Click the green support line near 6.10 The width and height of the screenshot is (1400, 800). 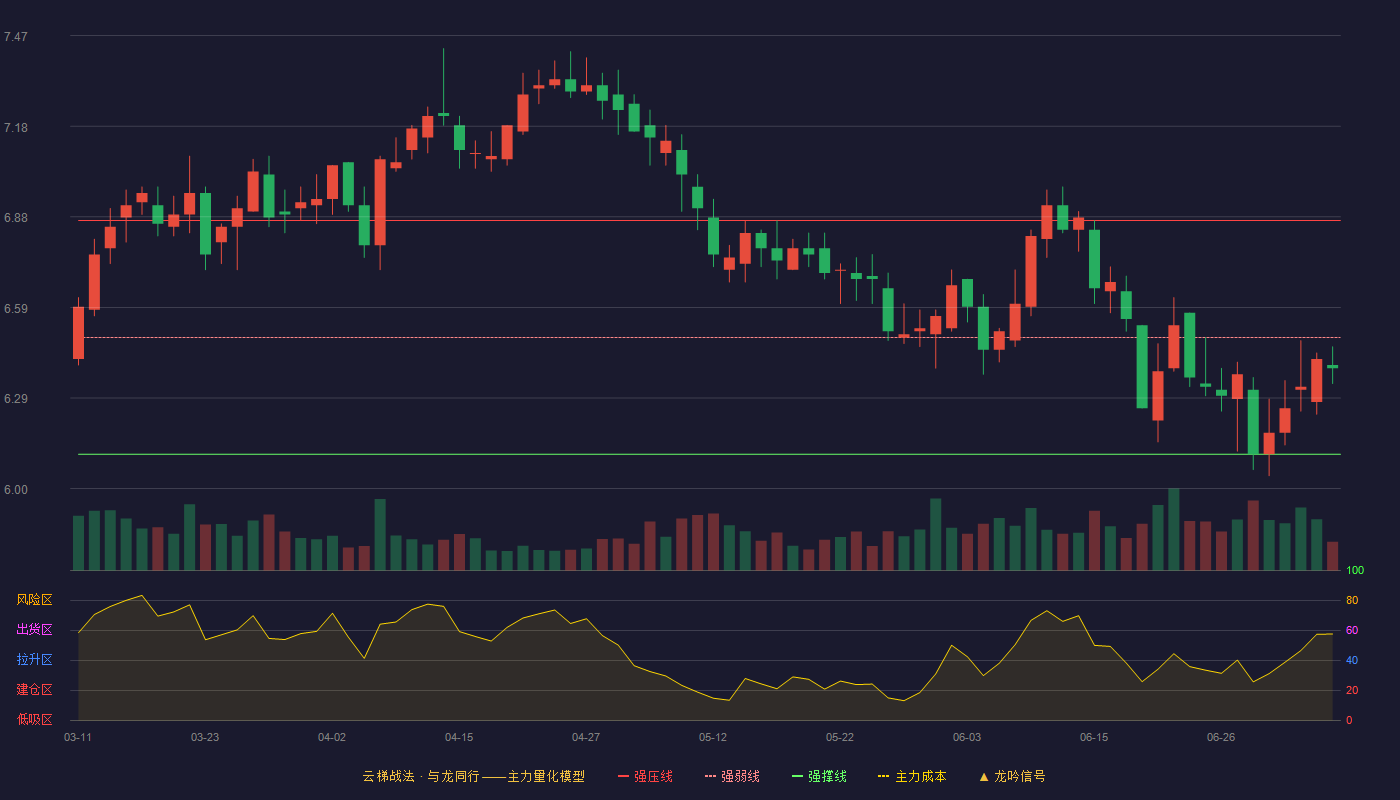709,454
